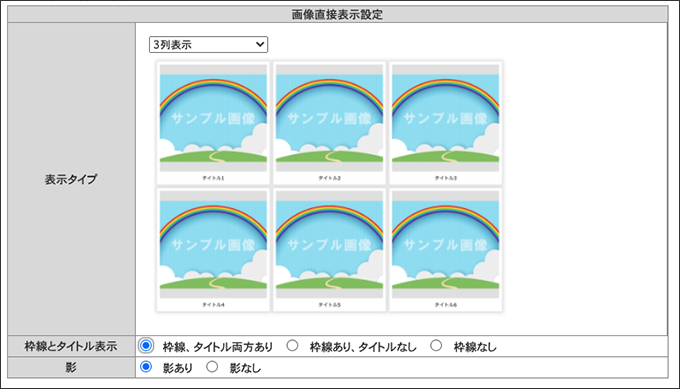Click sample image thumbnail タイトル1
Screen dimensions: 680x389
point(213,118)
